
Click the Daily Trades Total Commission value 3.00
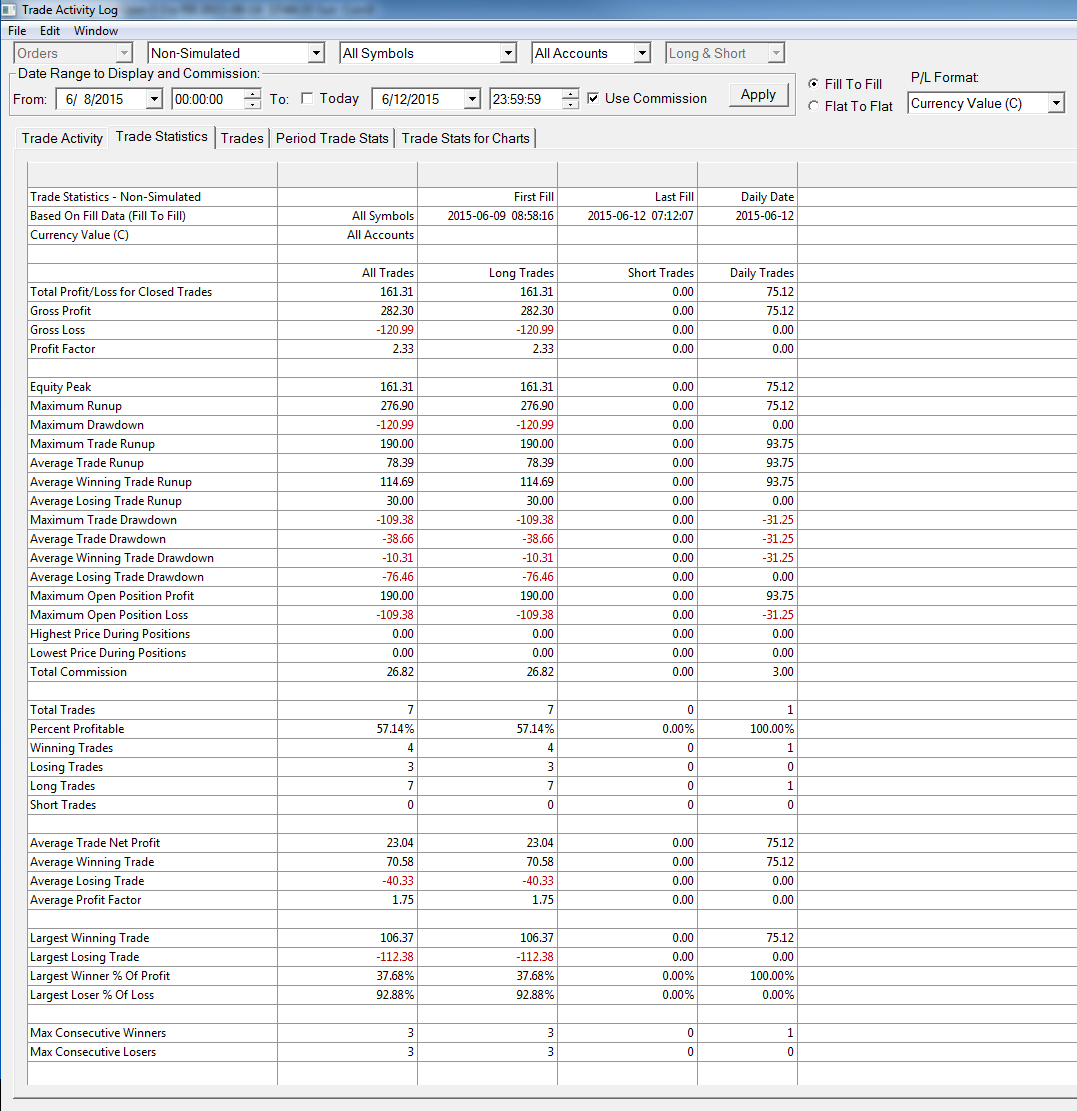pos(783,672)
